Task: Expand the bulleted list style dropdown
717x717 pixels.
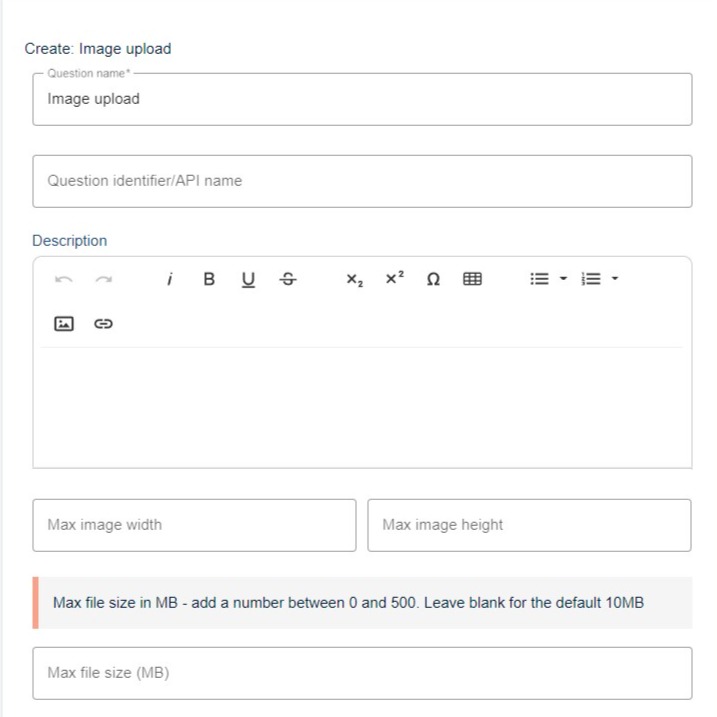Action: point(563,278)
